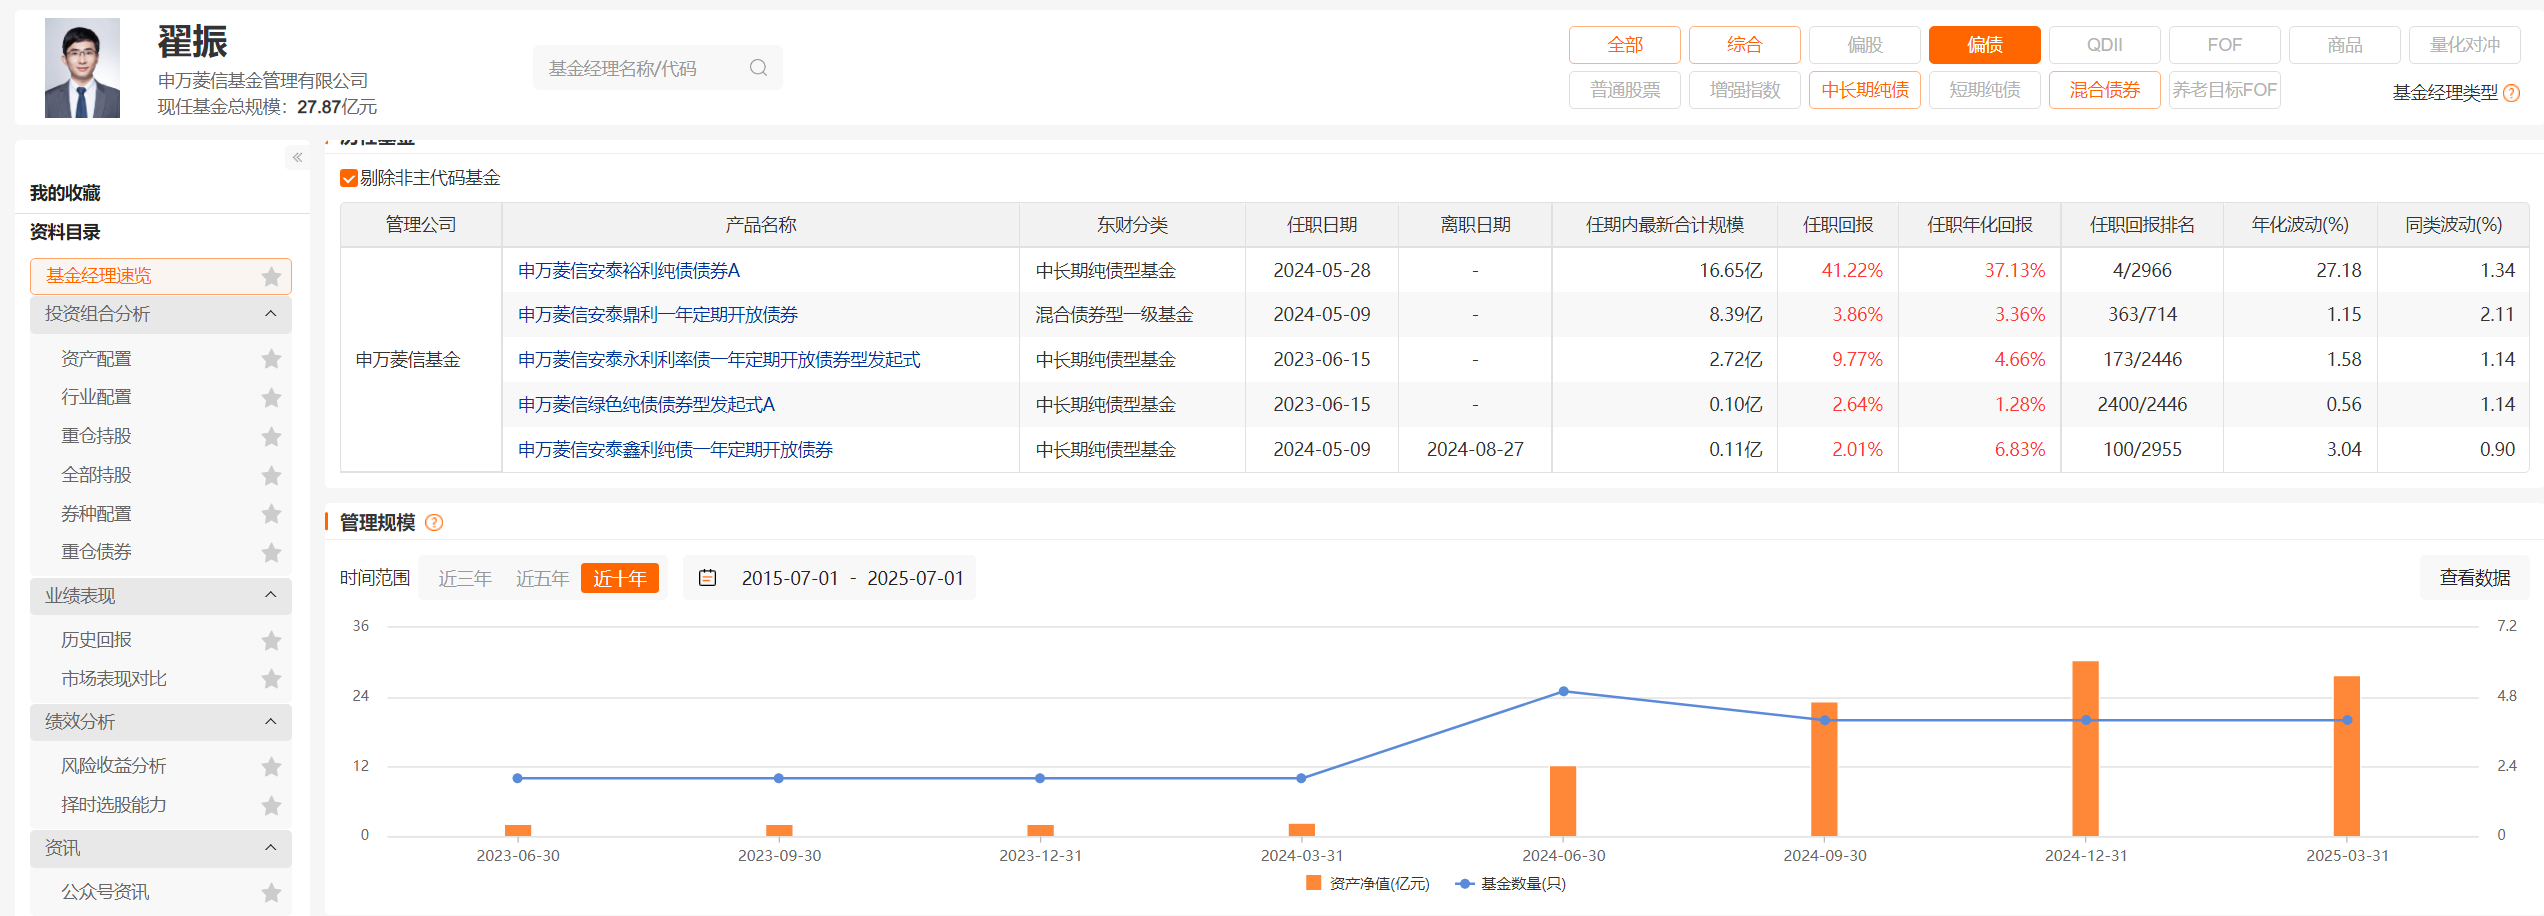Toggle 剔除非主代码基金 checkbox
Image resolution: width=2544 pixels, height=916 pixels.
(349, 178)
